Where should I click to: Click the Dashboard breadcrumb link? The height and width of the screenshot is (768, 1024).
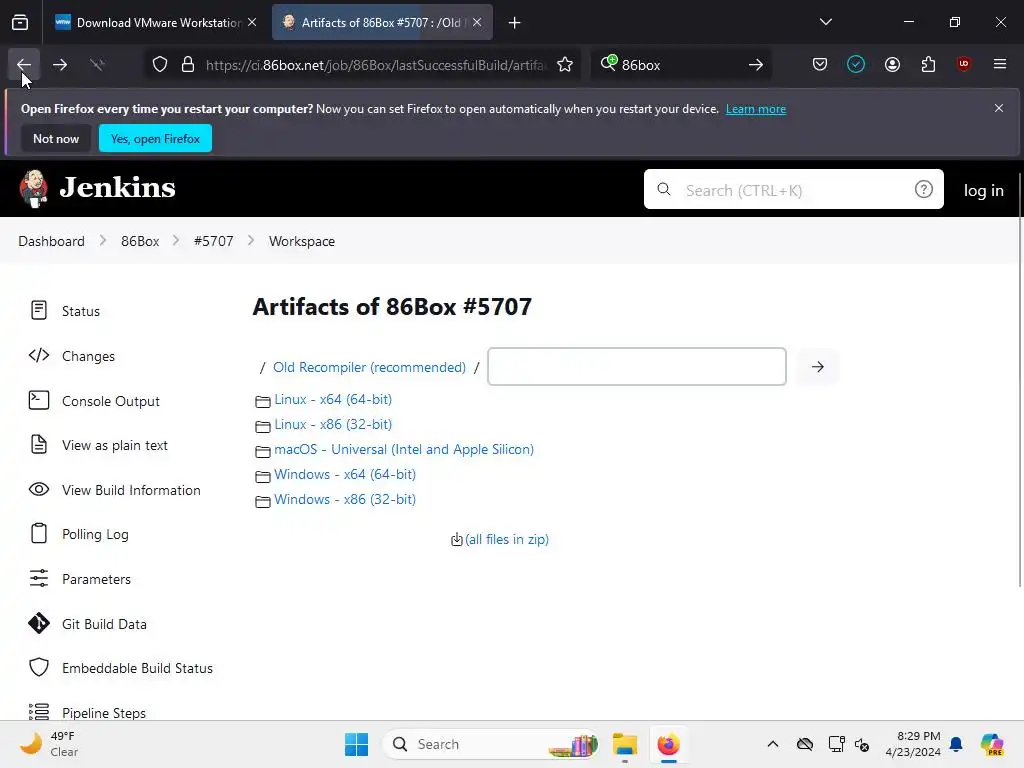[52, 241]
